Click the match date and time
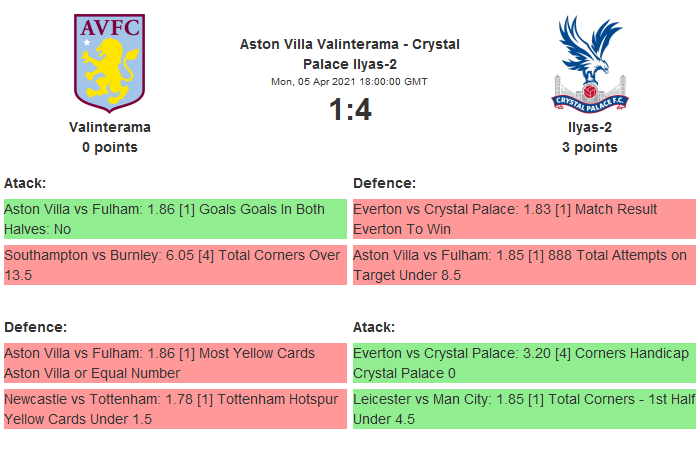Screen dimensions: 700x460 click(x=350, y=82)
